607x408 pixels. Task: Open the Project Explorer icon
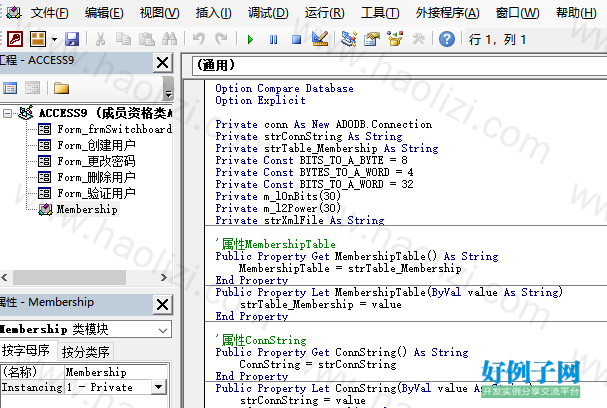(x=349, y=39)
